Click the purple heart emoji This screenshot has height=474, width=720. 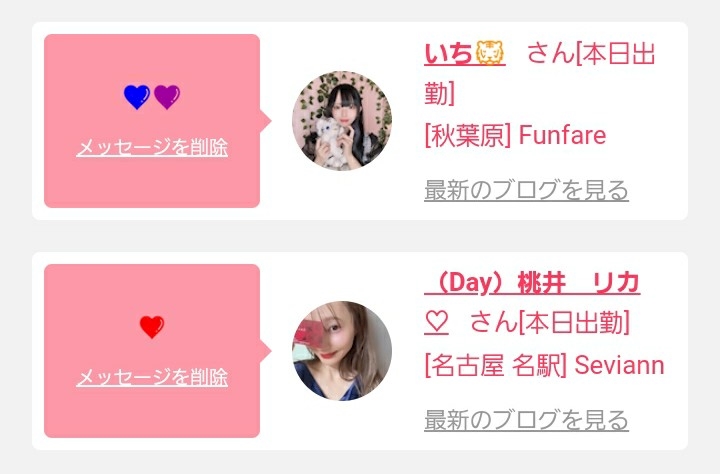(x=167, y=97)
